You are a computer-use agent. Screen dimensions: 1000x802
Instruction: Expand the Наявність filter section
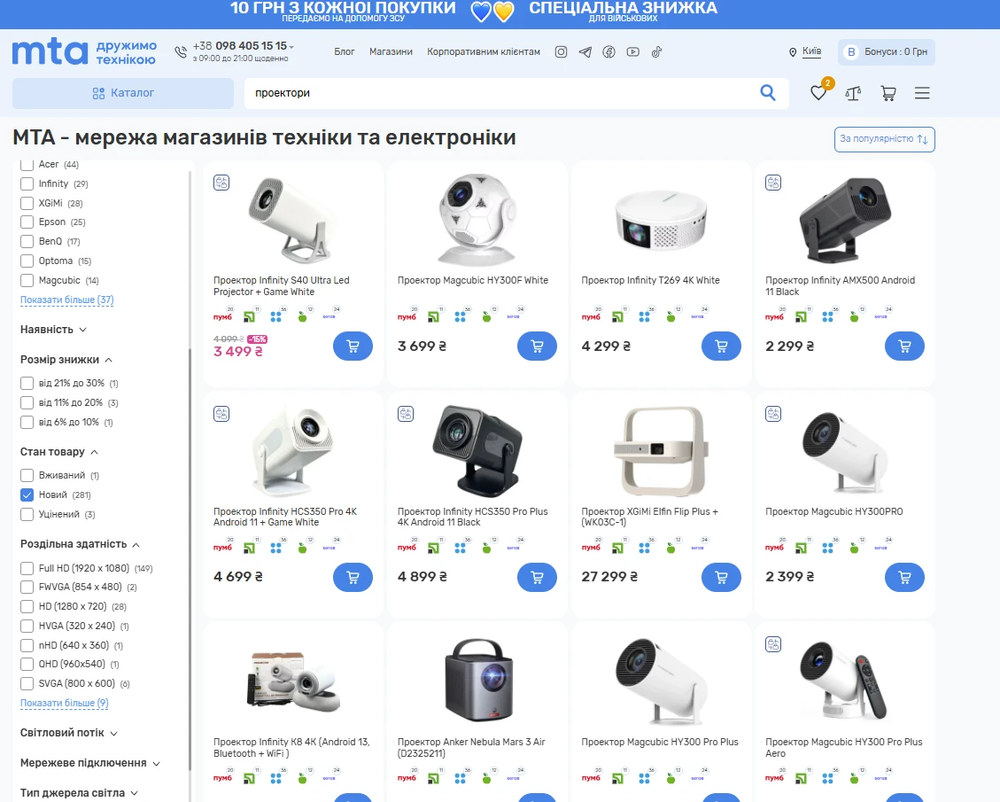(54, 330)
